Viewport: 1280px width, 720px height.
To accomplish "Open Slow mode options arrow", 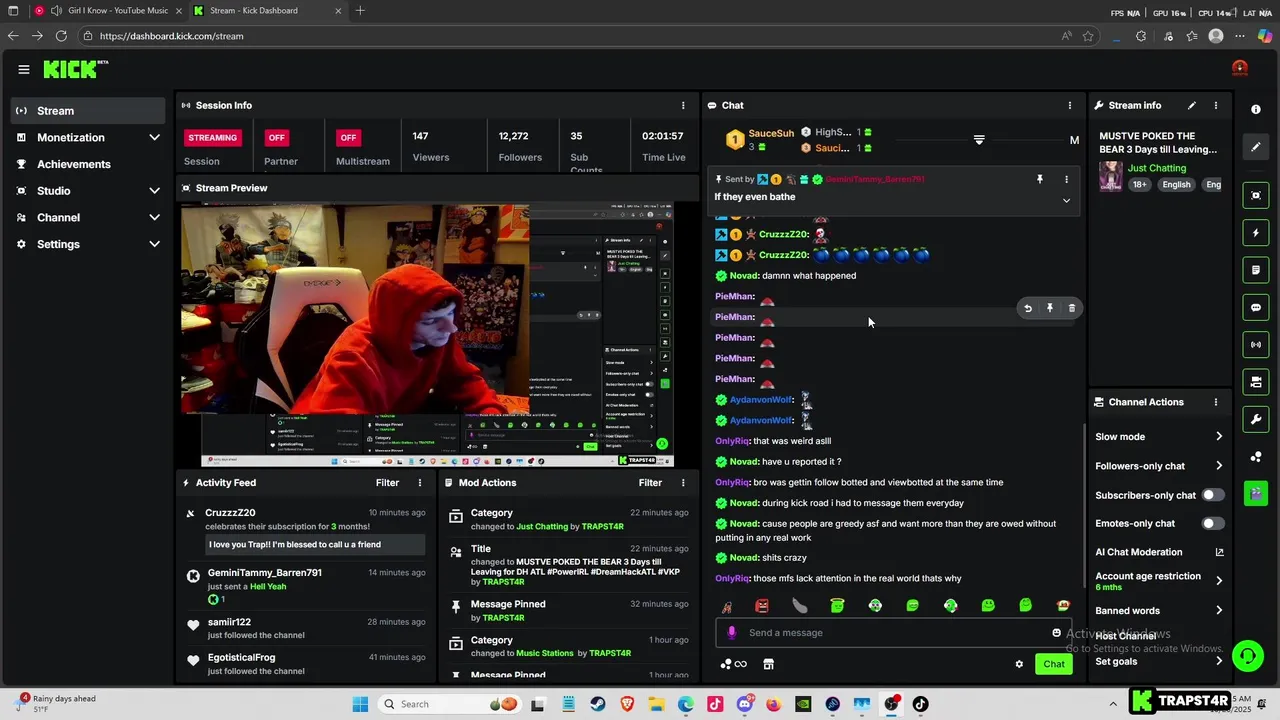I will [x=1219, y=436].
